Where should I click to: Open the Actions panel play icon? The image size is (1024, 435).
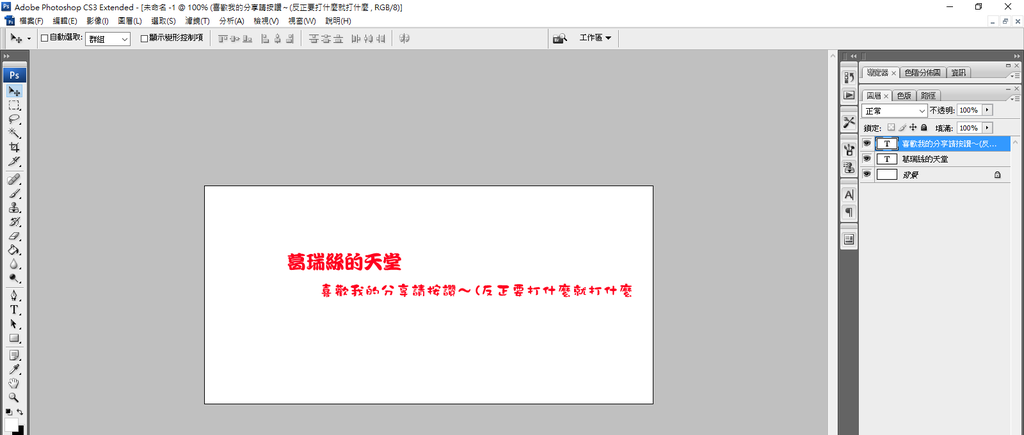(849, 95)
